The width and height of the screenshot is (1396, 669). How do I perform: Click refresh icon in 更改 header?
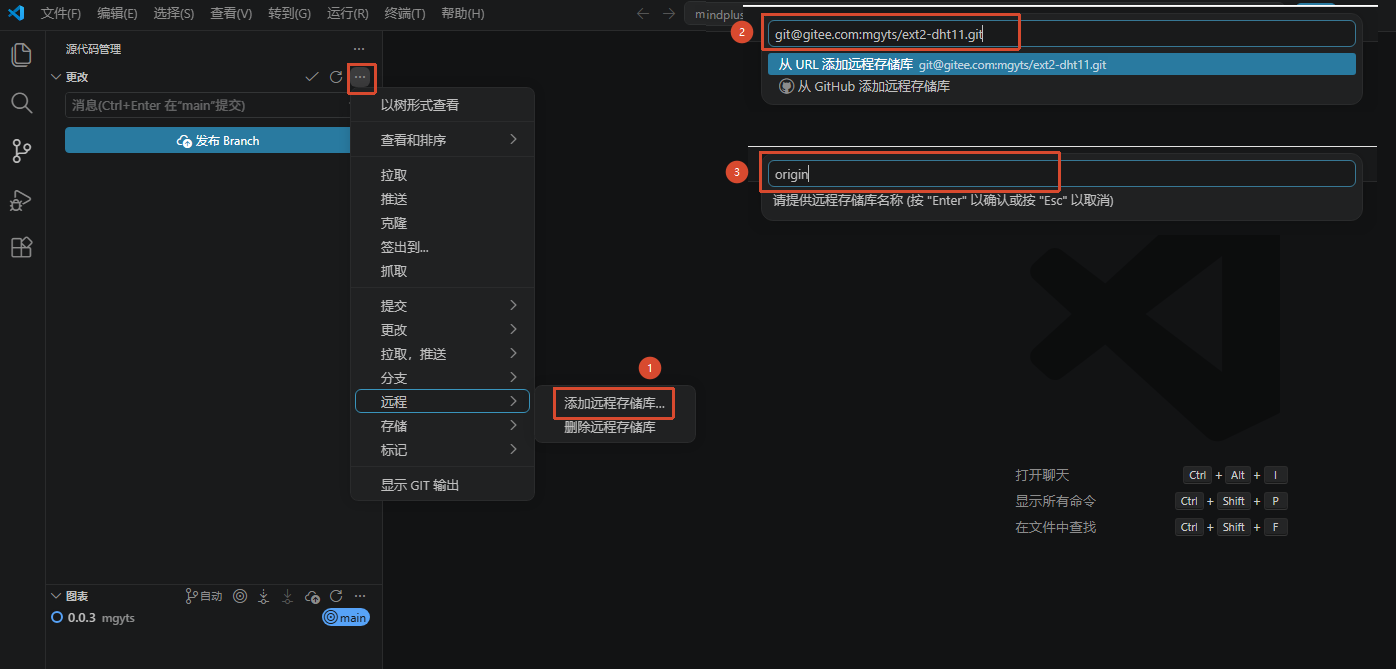(x=336, y=77)
